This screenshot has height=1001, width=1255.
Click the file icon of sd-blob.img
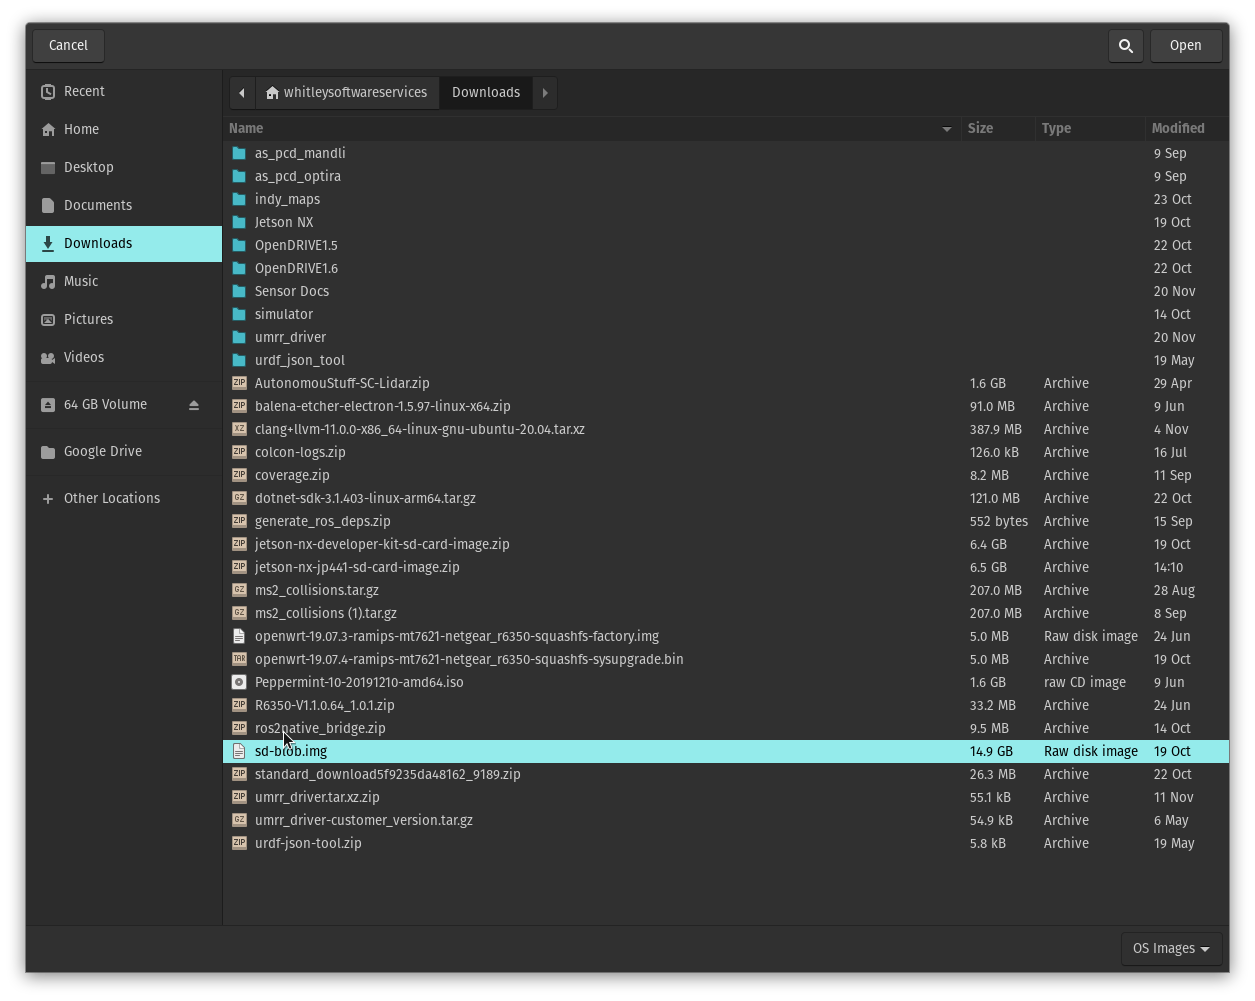tap(239, 751)
